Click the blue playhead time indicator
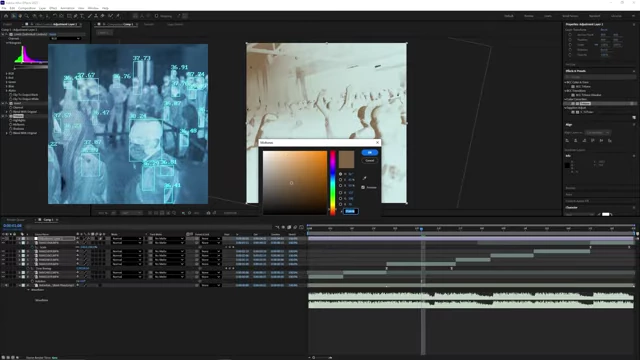The image size is (640, 360). pos(421,229)
